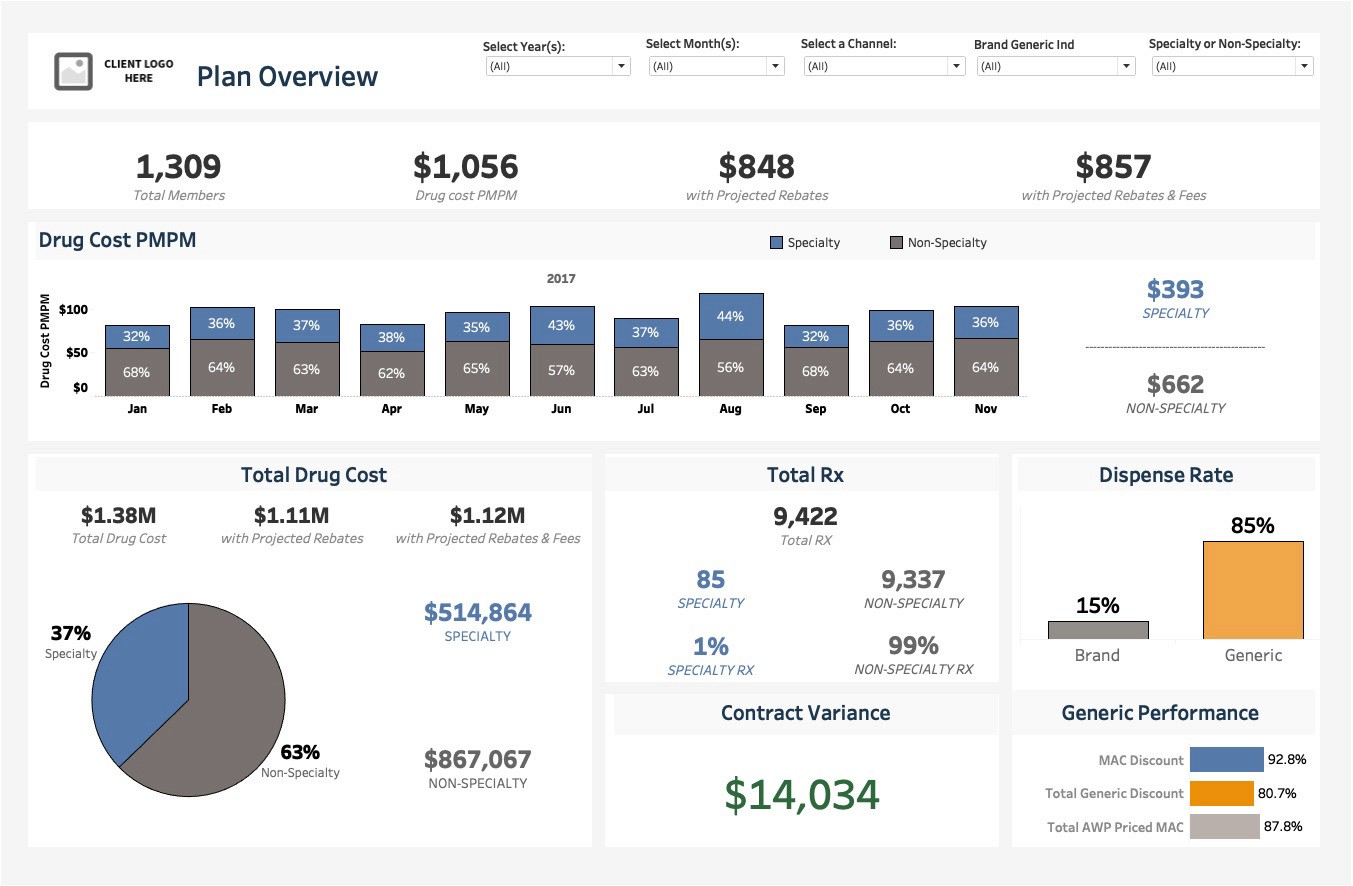Click the Specialty blue legend swatch
Viewport: 1353px width, 886px height.
[x=776, y=242]
